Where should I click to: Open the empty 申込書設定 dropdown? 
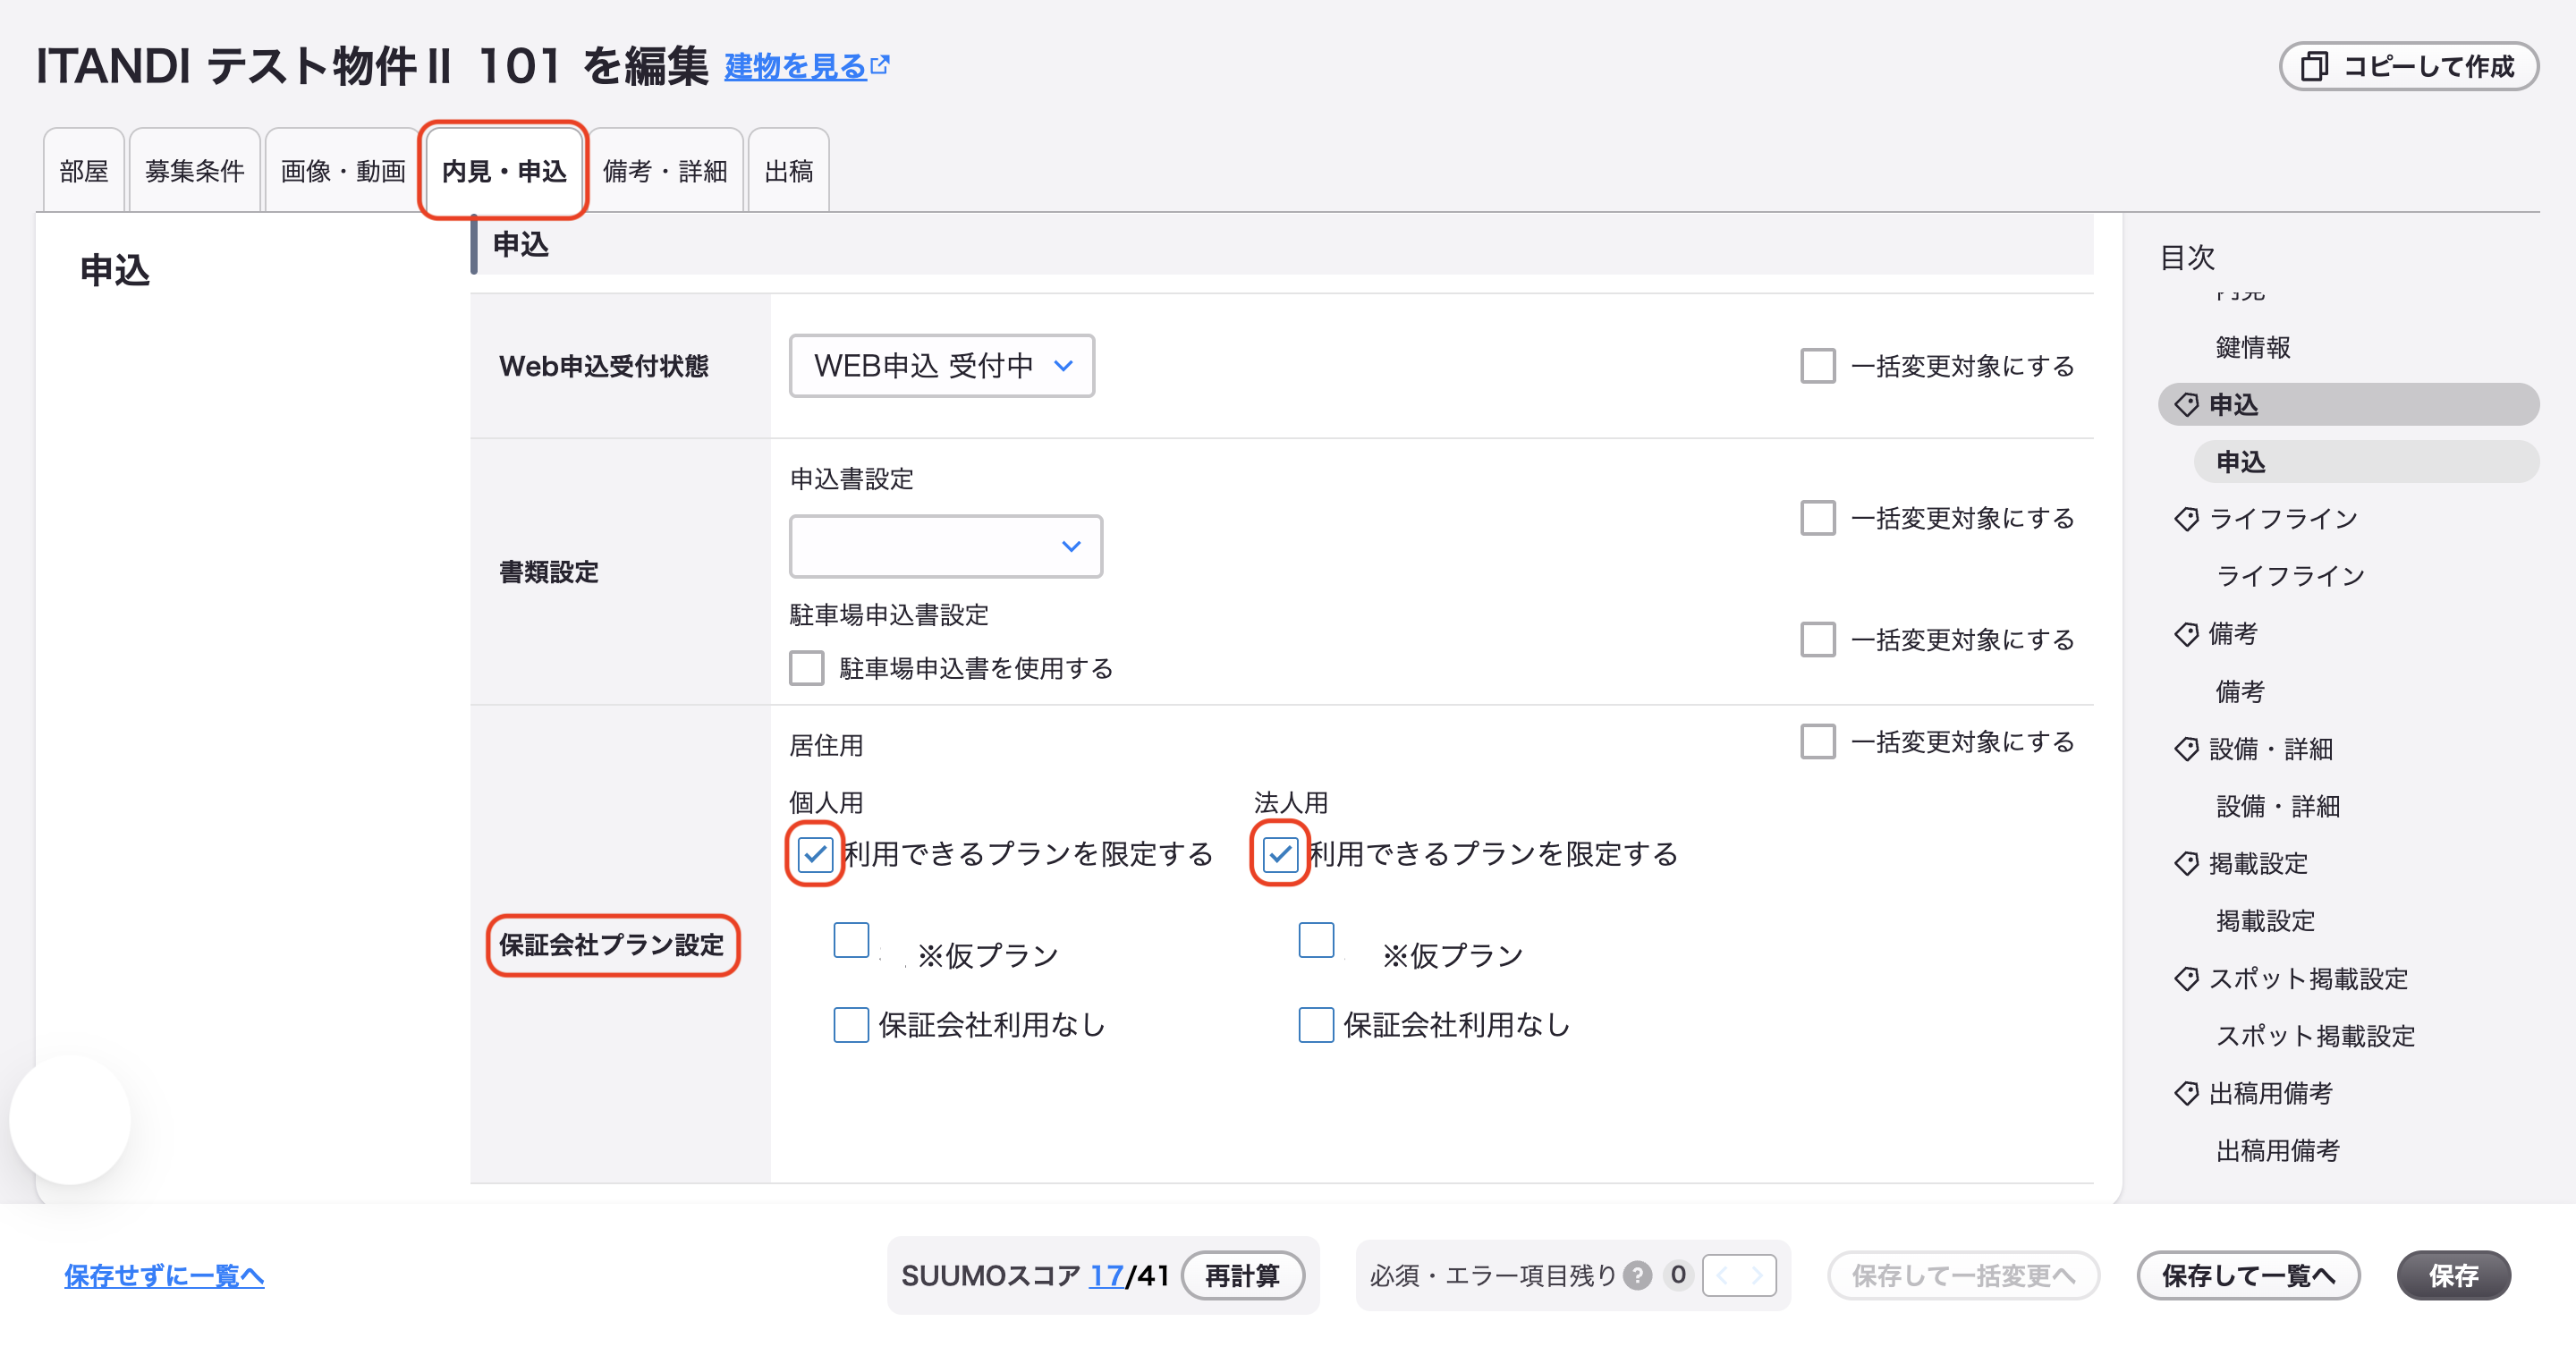tap(945, 546)
